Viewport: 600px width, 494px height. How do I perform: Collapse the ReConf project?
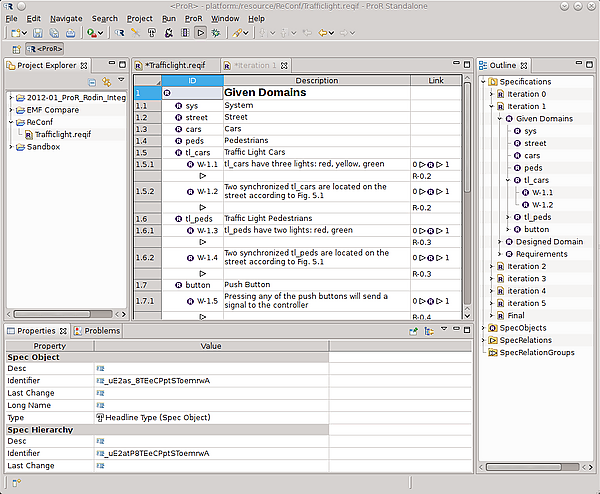click(11, 122)
